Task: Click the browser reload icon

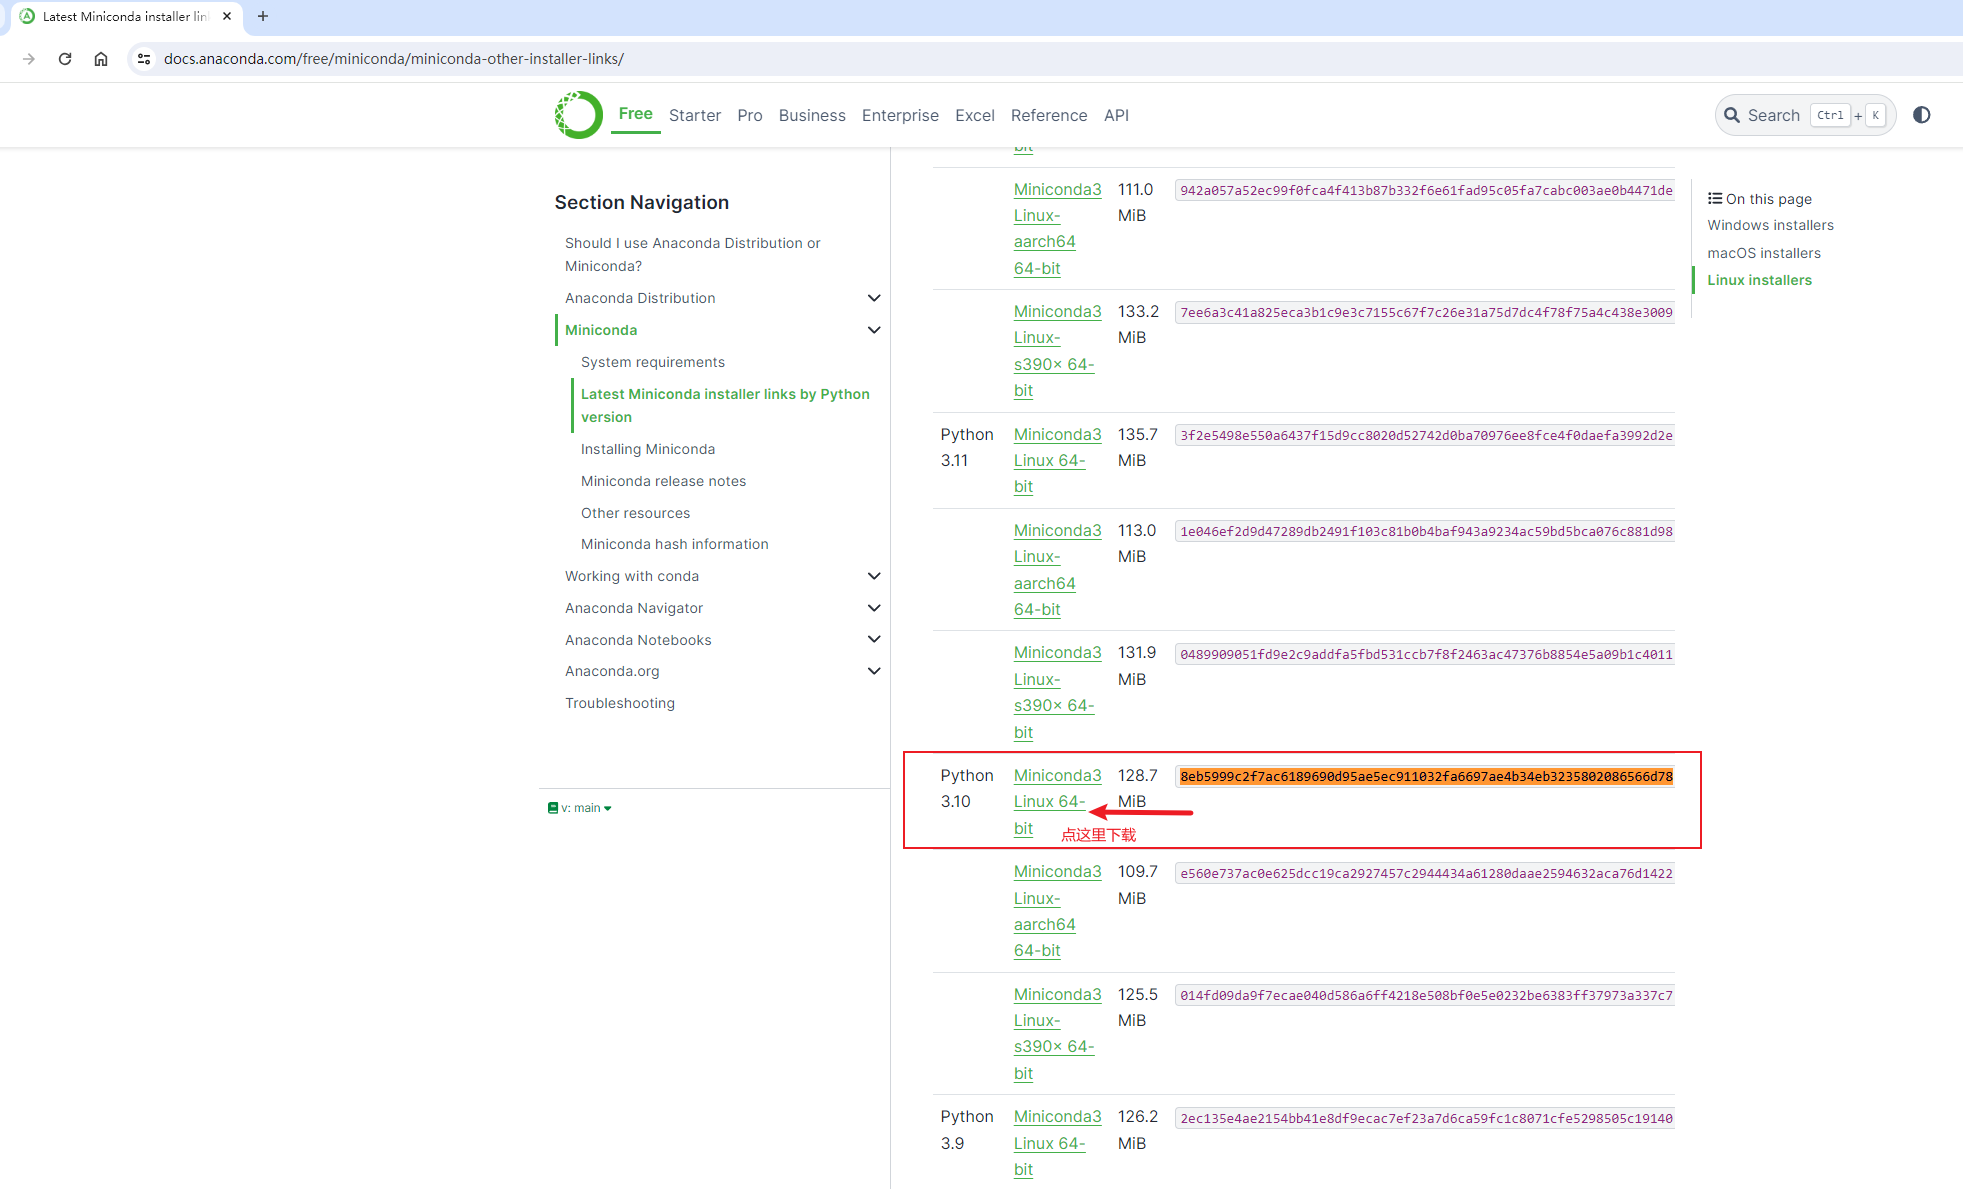Action: click(x=65, y=59)
